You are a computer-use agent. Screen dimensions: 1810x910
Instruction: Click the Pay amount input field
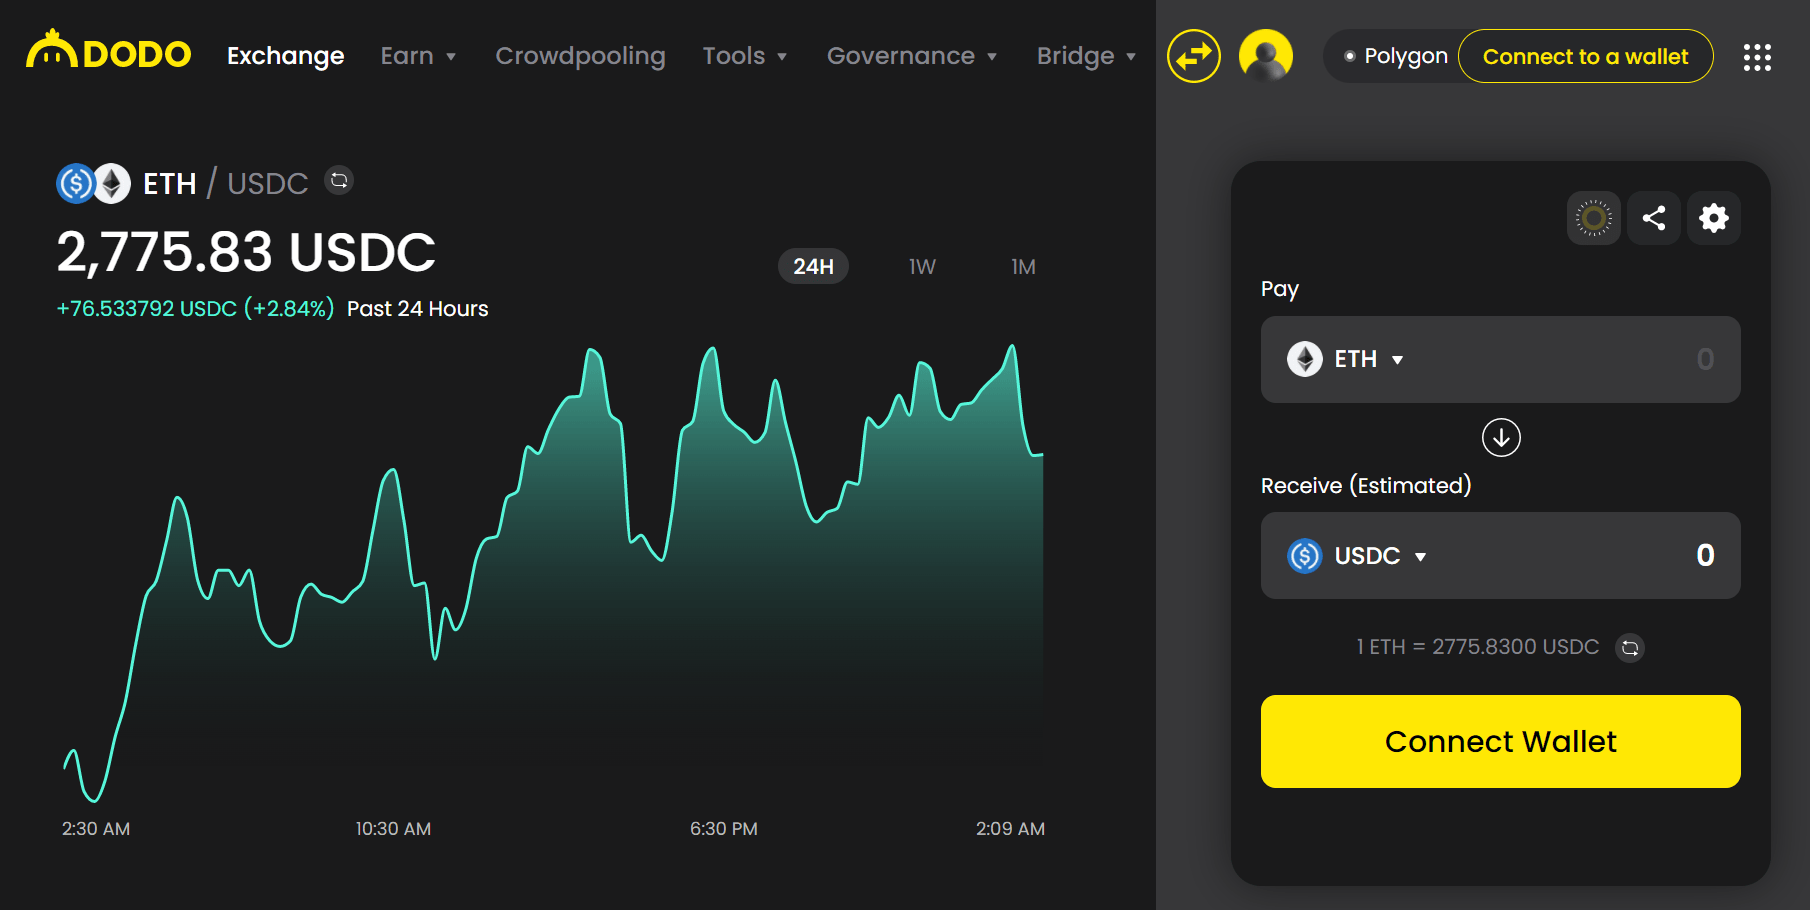pyautogui.click(x=1600, y=359)
